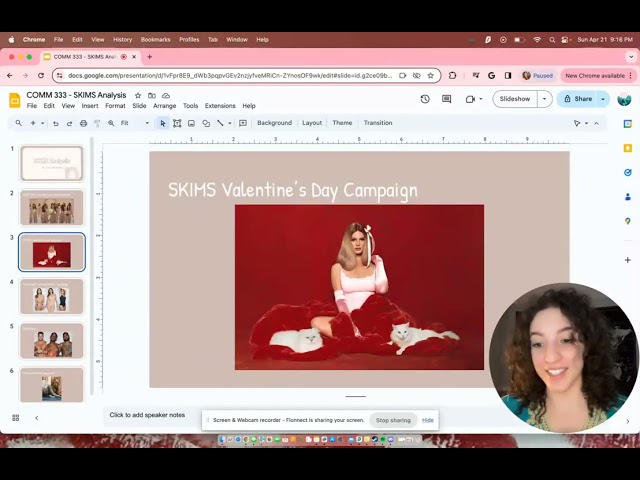This screenshot has height=480, width=640.
Task: Click the undo arrow icon
Action: click(x=56, y=123)
